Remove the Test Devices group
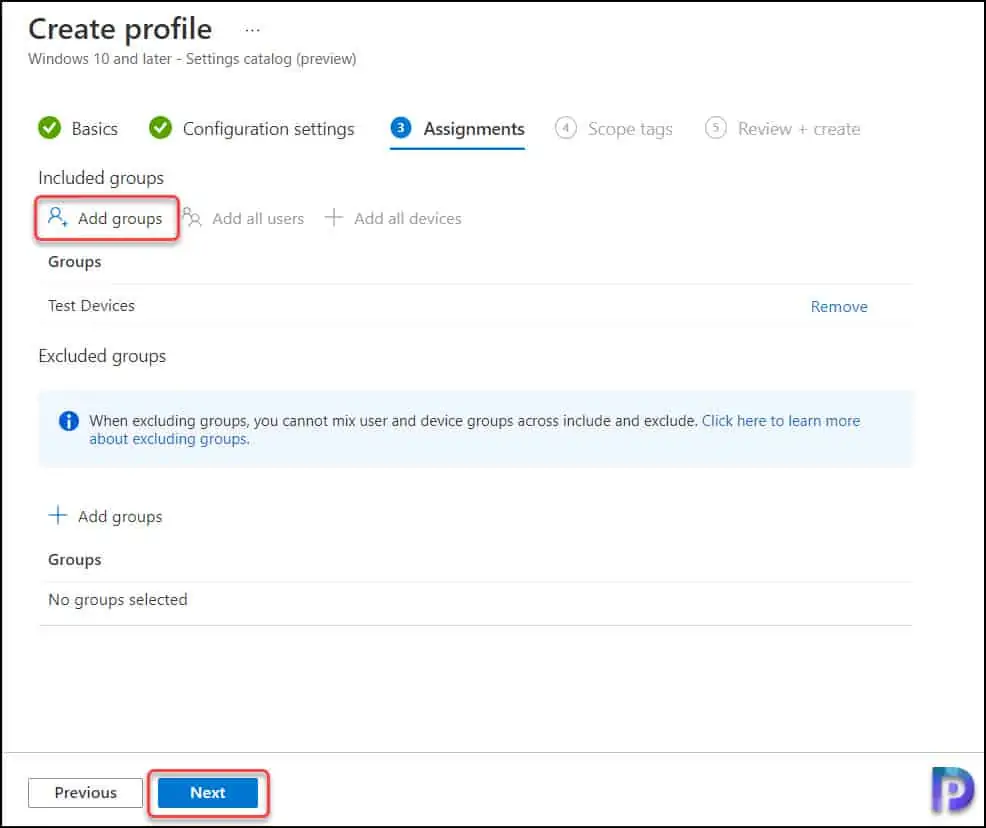This screenshot has height=828, width=986. pos(839,306)
